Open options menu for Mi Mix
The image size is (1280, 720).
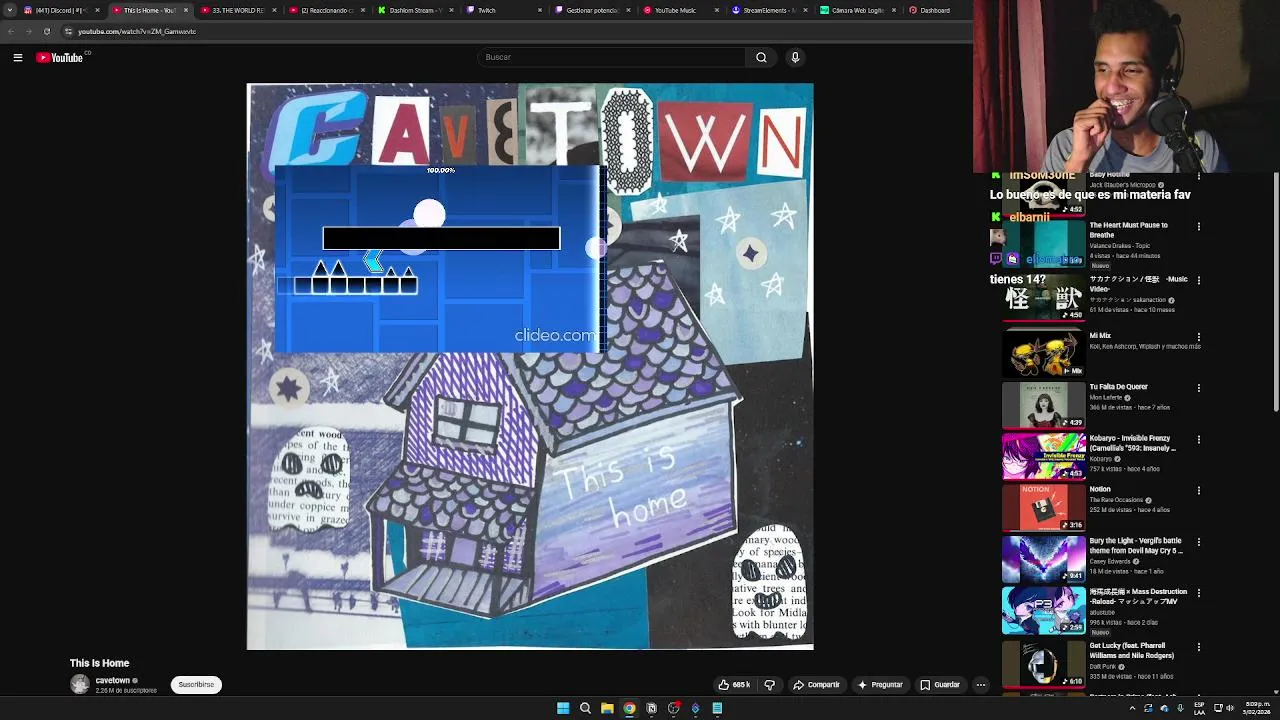click(x=1198, y=337)
